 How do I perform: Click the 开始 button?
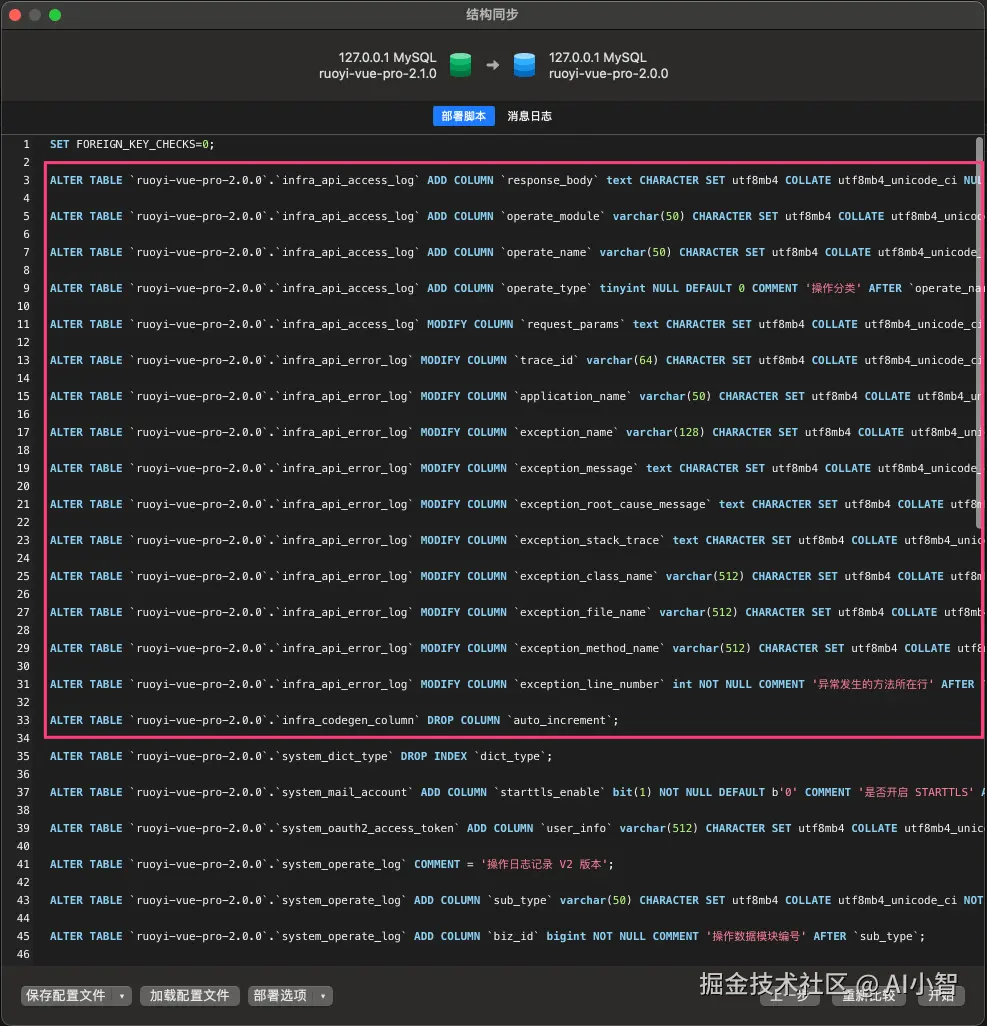(941, 995)
